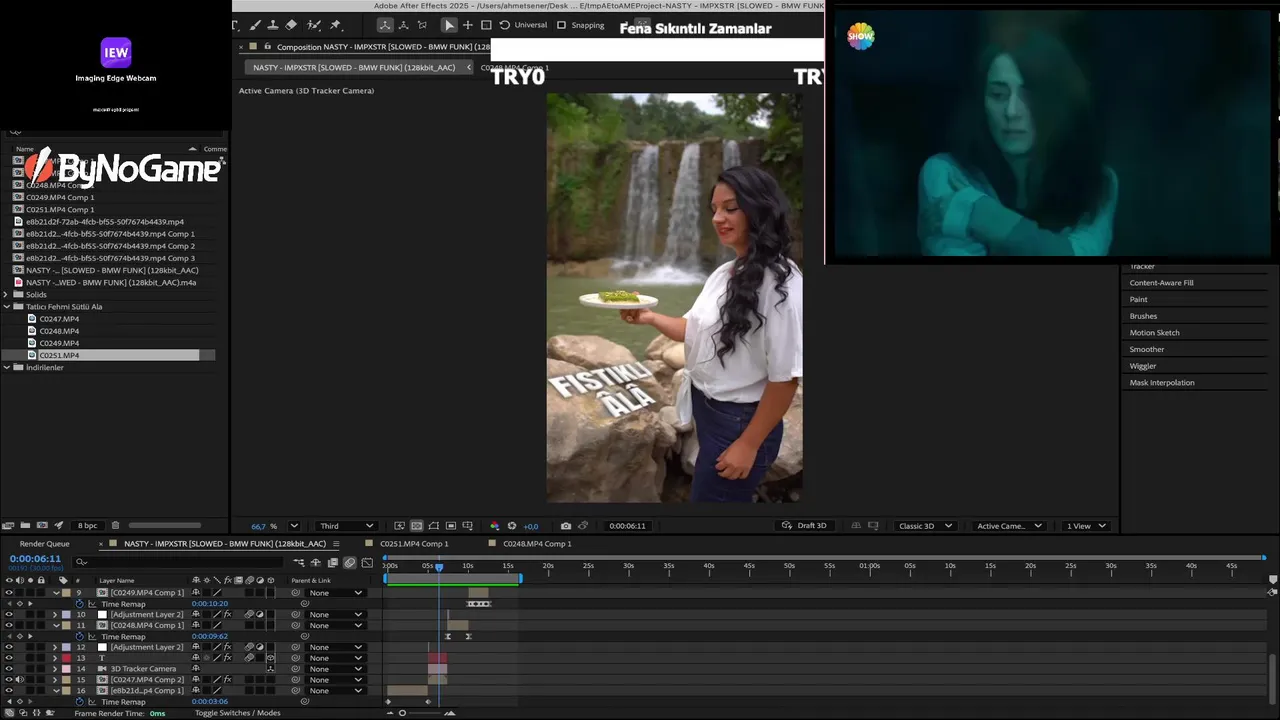Hide layer 11 C0248.MP4 Comp 1
The image size is (1280, 720).
9,626
